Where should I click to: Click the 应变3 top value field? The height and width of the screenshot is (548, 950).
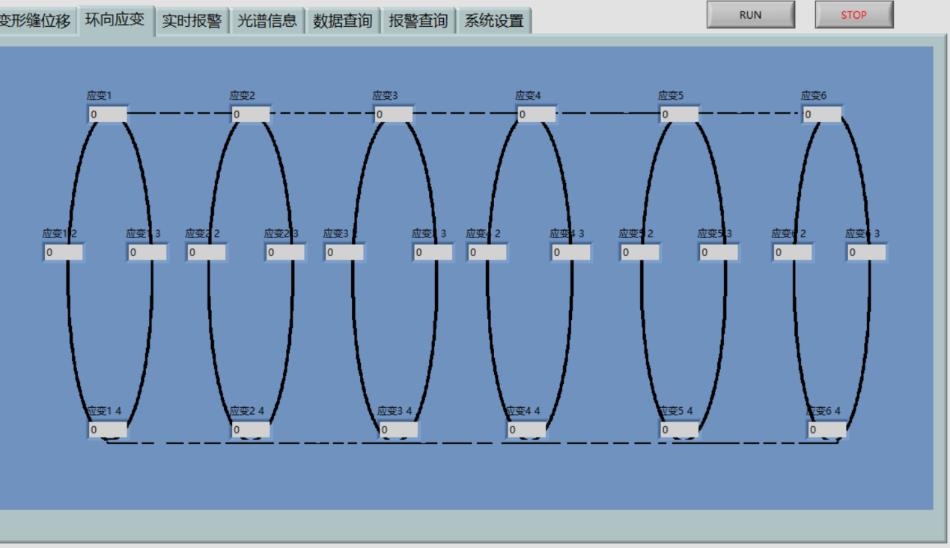click(x=393, y=115)
